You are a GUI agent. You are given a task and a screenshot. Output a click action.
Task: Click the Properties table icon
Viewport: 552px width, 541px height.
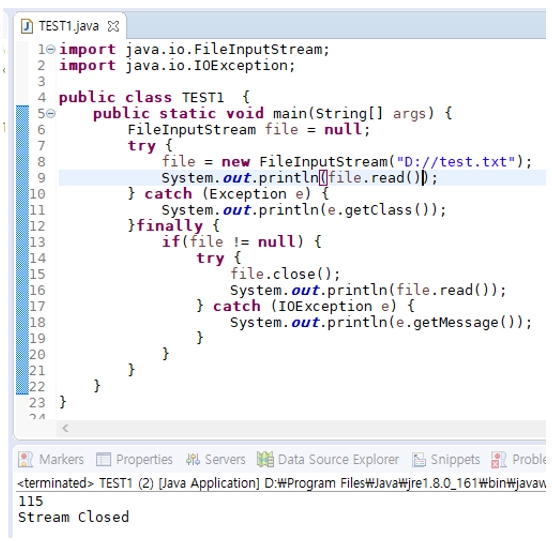104,459
